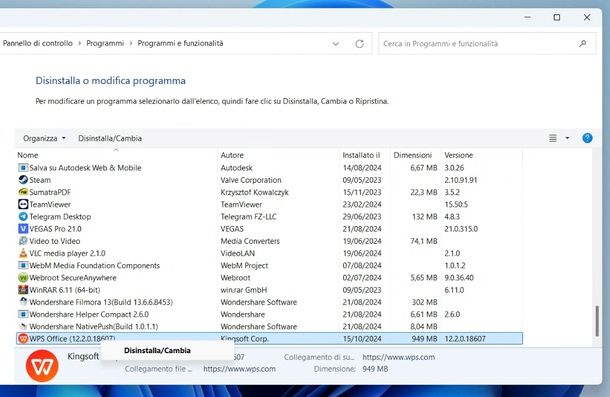Viewport: 610px width, 397px height.
Task: Click Telegram FZ-LLC author cell
Action: 248,216
